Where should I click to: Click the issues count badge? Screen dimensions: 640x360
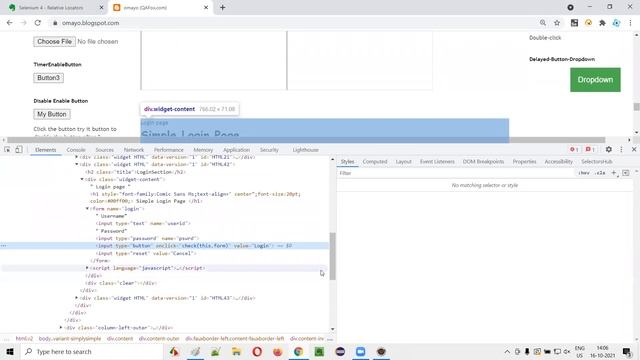[590, 149]
